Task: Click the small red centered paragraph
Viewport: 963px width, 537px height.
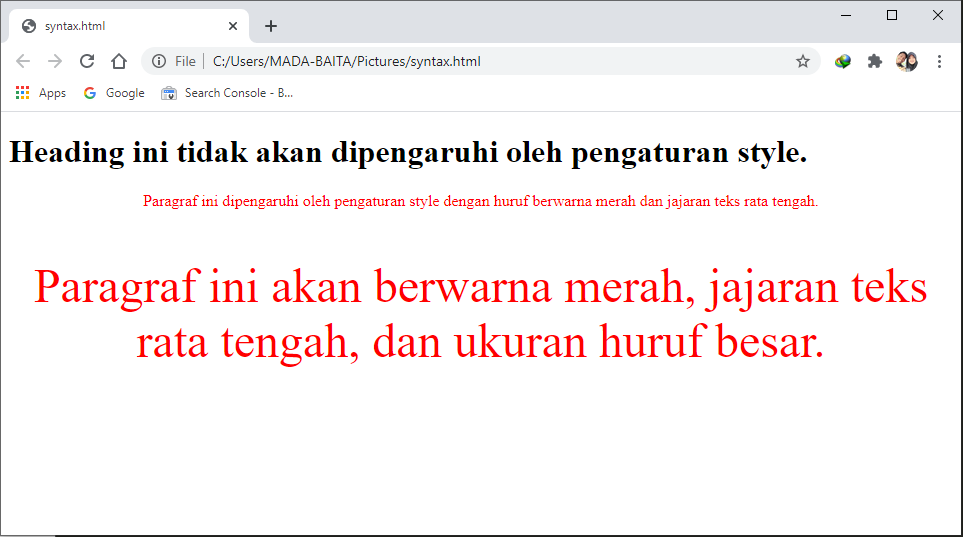Action: pyautogui.click(x=480, y=201)
